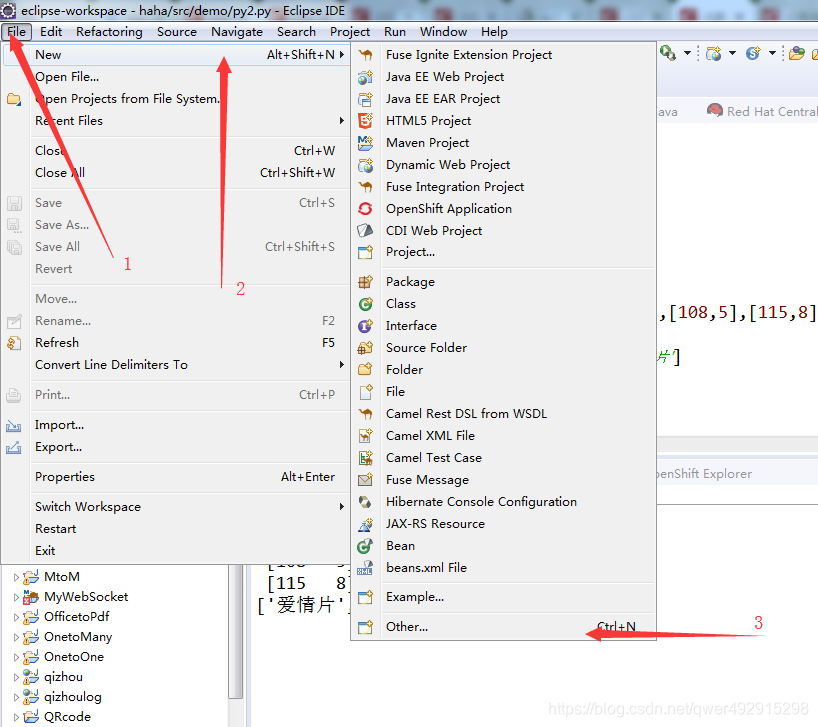Viewport: 818px width, 727px height.
Task: Click the Fuse Ignite Extension Project icon
Action: [365, 55]
